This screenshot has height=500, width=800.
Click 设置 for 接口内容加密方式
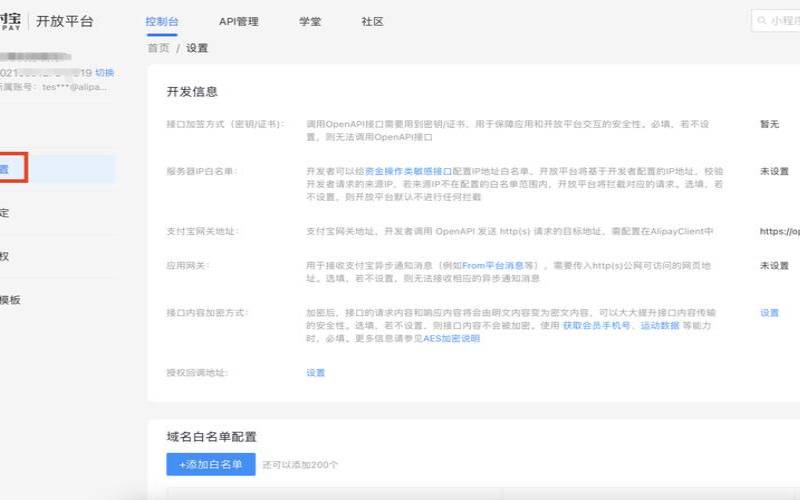pos(769,313)
